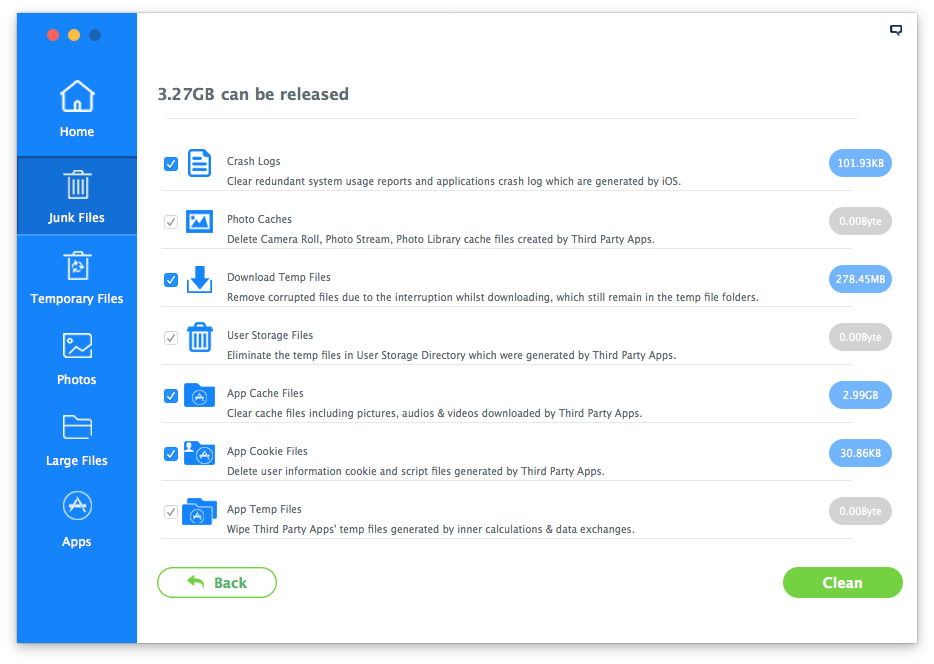
Task: Click the App Temp Files folder icon
Action: [200, 511]
